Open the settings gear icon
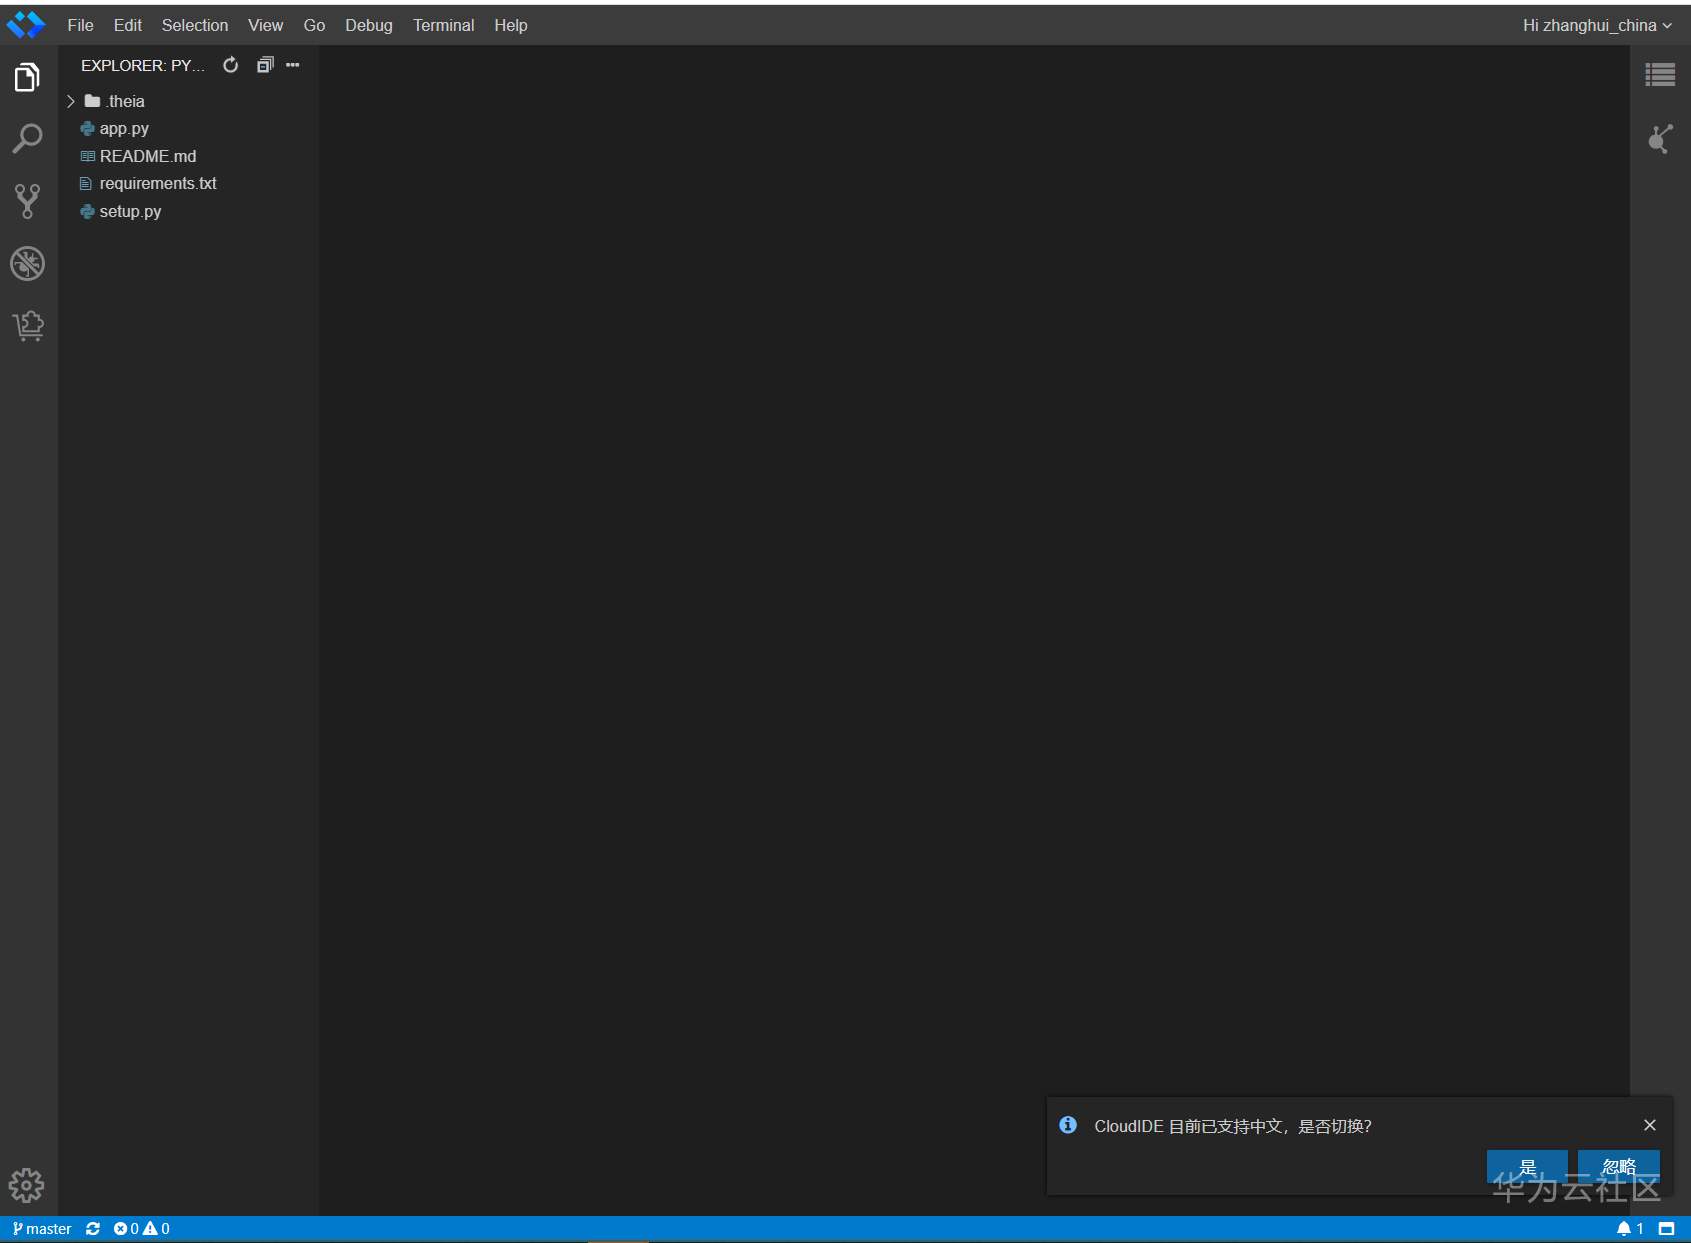Viewport: 1691px width, 1243px height. point(27,1185)
